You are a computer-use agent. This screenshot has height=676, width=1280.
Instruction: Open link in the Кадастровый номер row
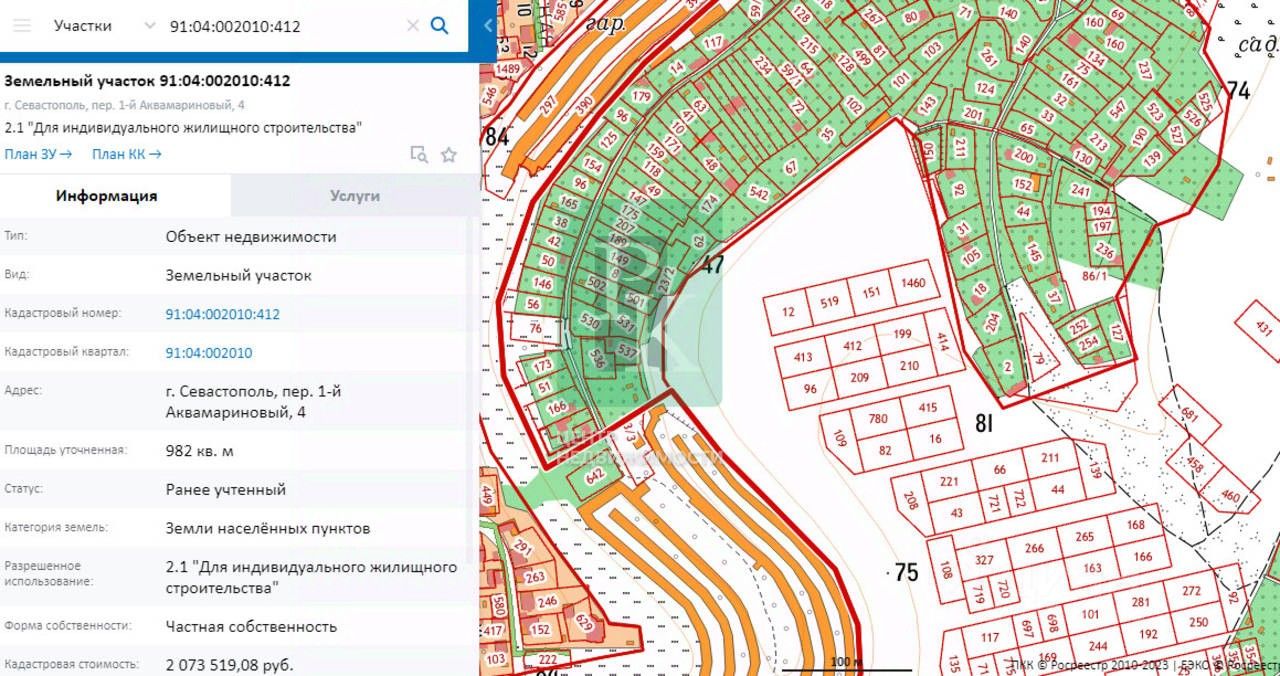pos(222,314)
